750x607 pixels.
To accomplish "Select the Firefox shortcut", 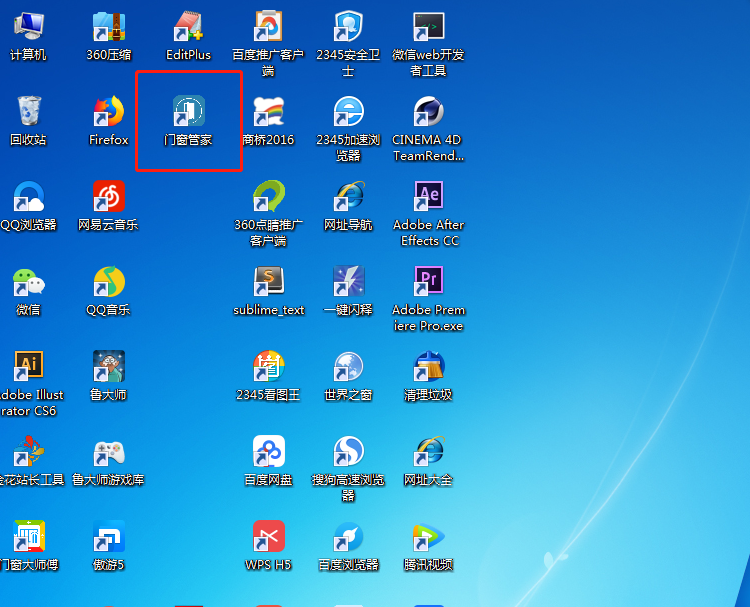I will point(109,111).
